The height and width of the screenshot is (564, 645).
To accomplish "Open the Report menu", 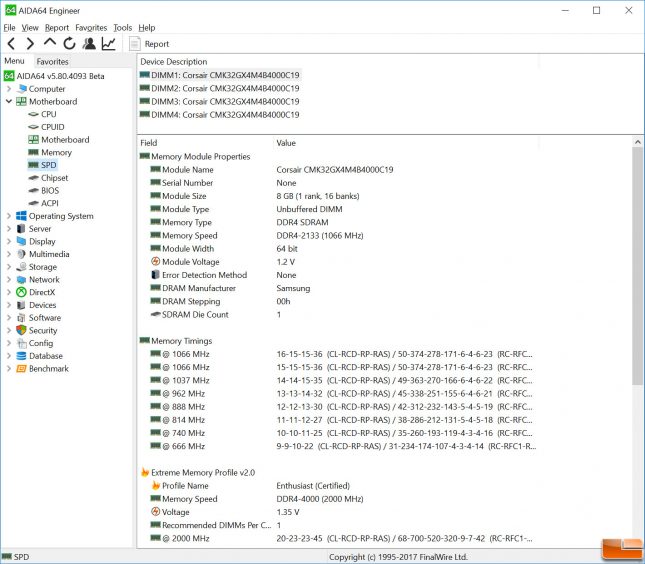I will tap(57, 28).
